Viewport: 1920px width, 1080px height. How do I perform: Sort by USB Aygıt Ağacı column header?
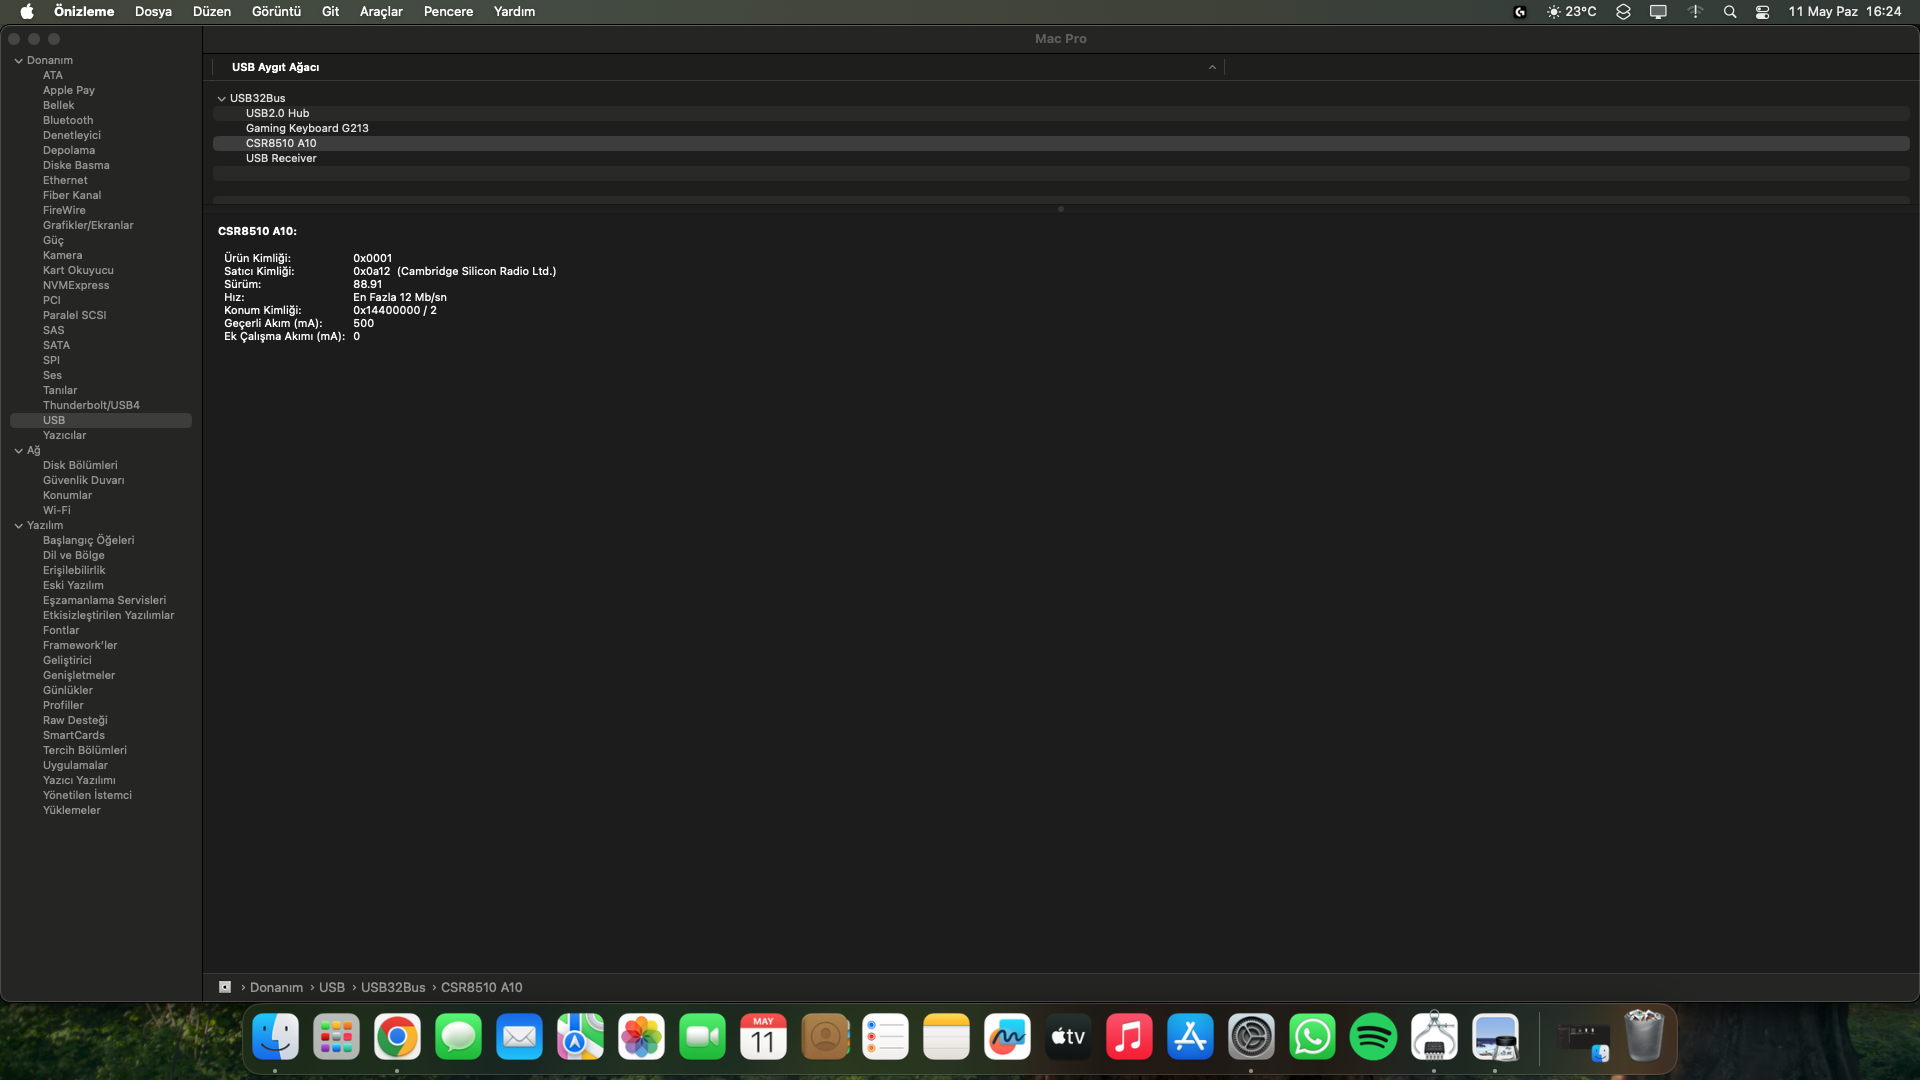click(x=275, y=67)
